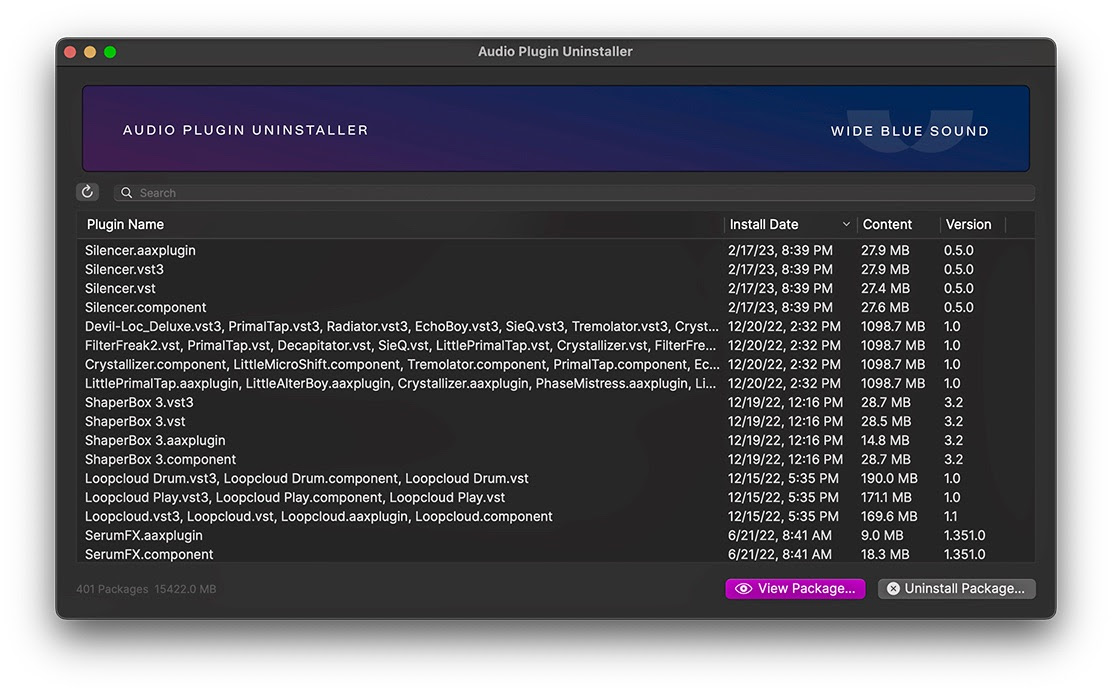Click the yellow minimize window button
The height and width of the screenshot is (693, 1112).
(90, 52)
